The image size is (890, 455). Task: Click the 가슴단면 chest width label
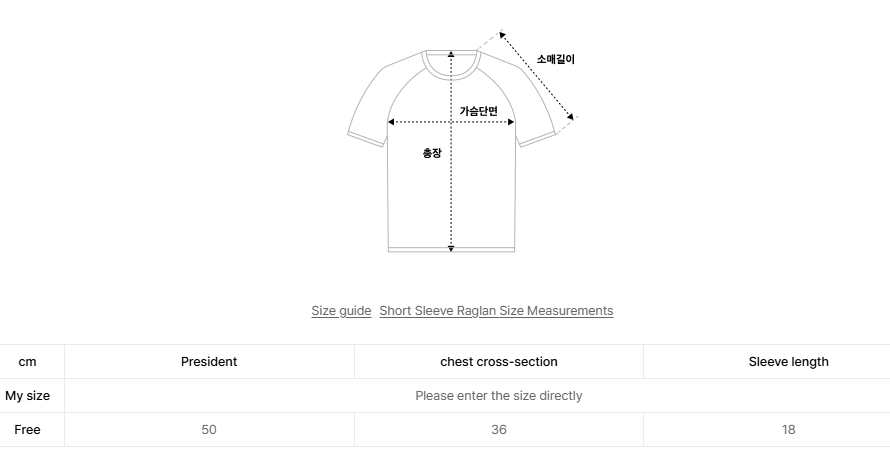[478, 111]
